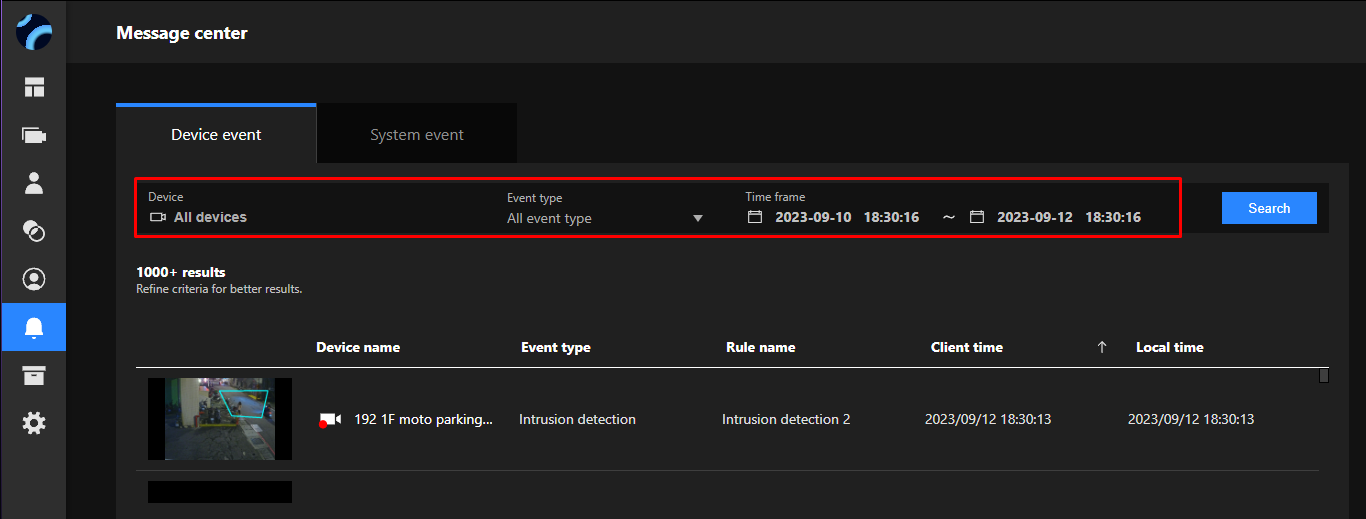
Task: Open the start date calendar icon
Action: (x=755, y=217)
